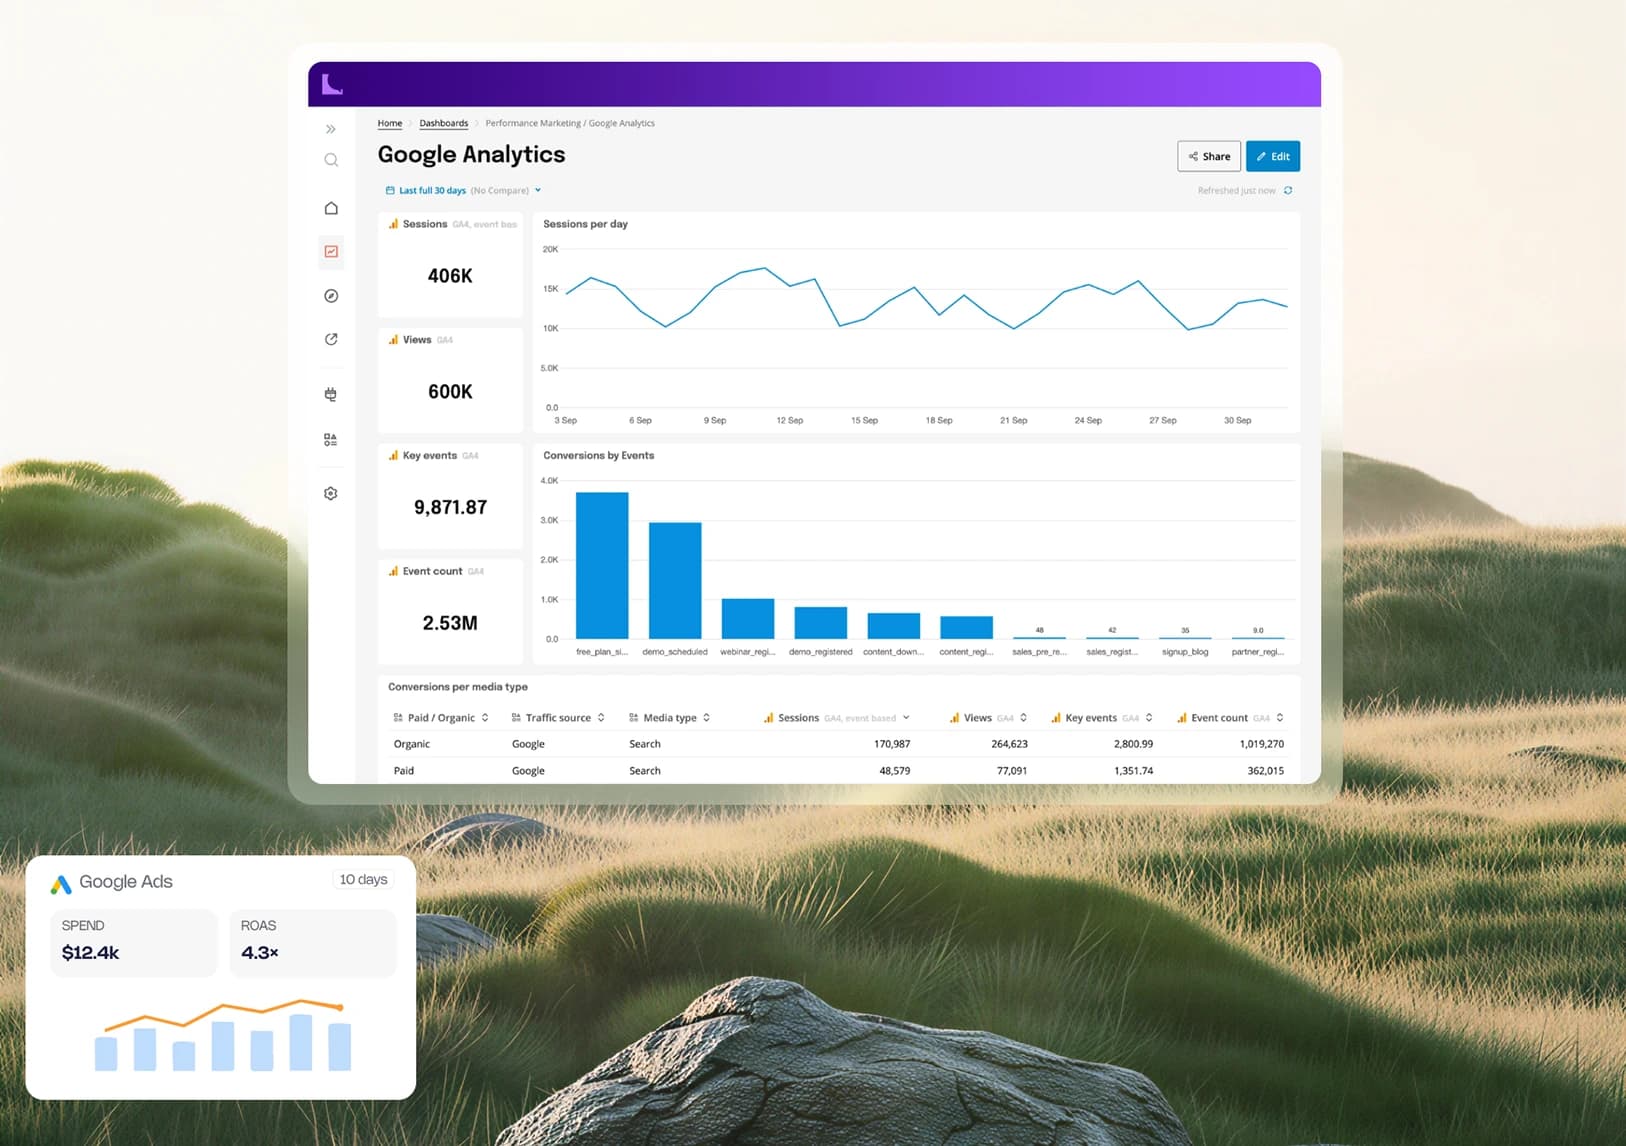
Task: Open the Last full 30 days date dropdown
Action: click(463, 190)
